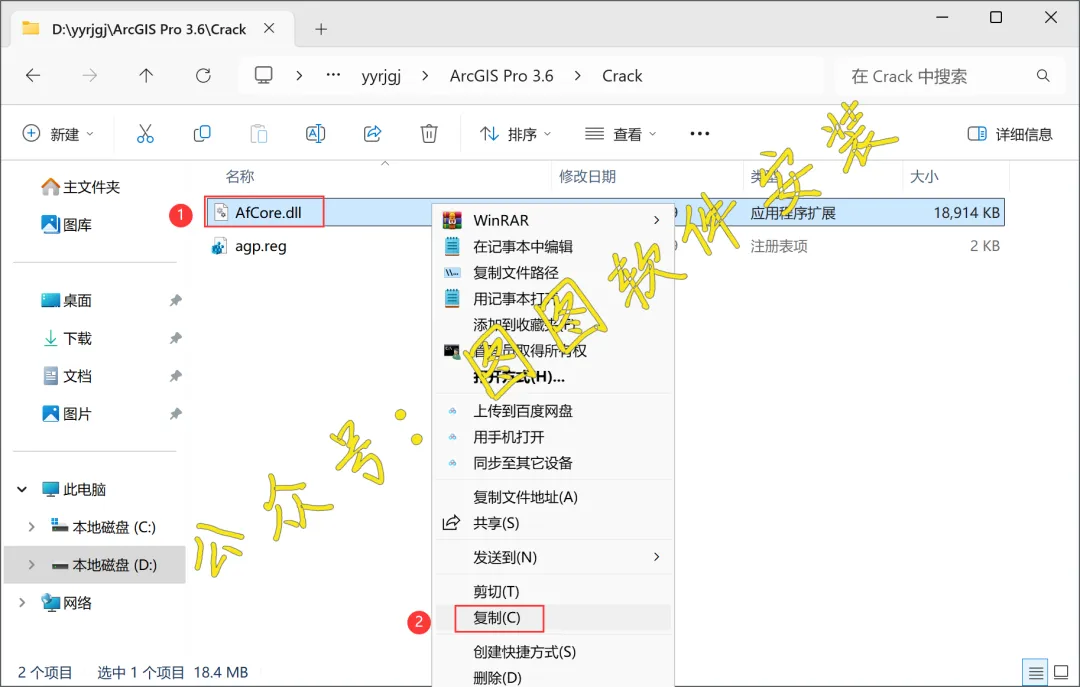Unpin 图片 using its pin icon

click(x=176, y=414)
